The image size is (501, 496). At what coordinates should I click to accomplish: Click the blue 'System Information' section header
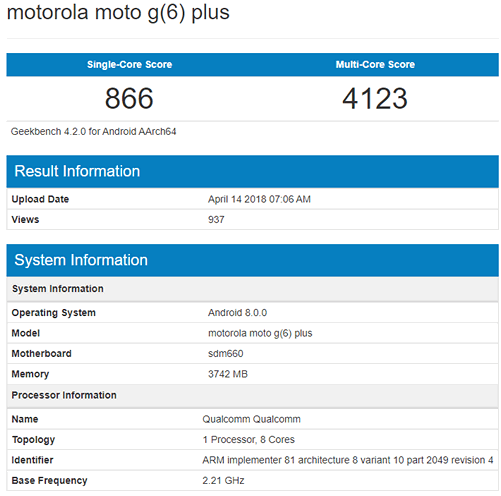point(252,260)
